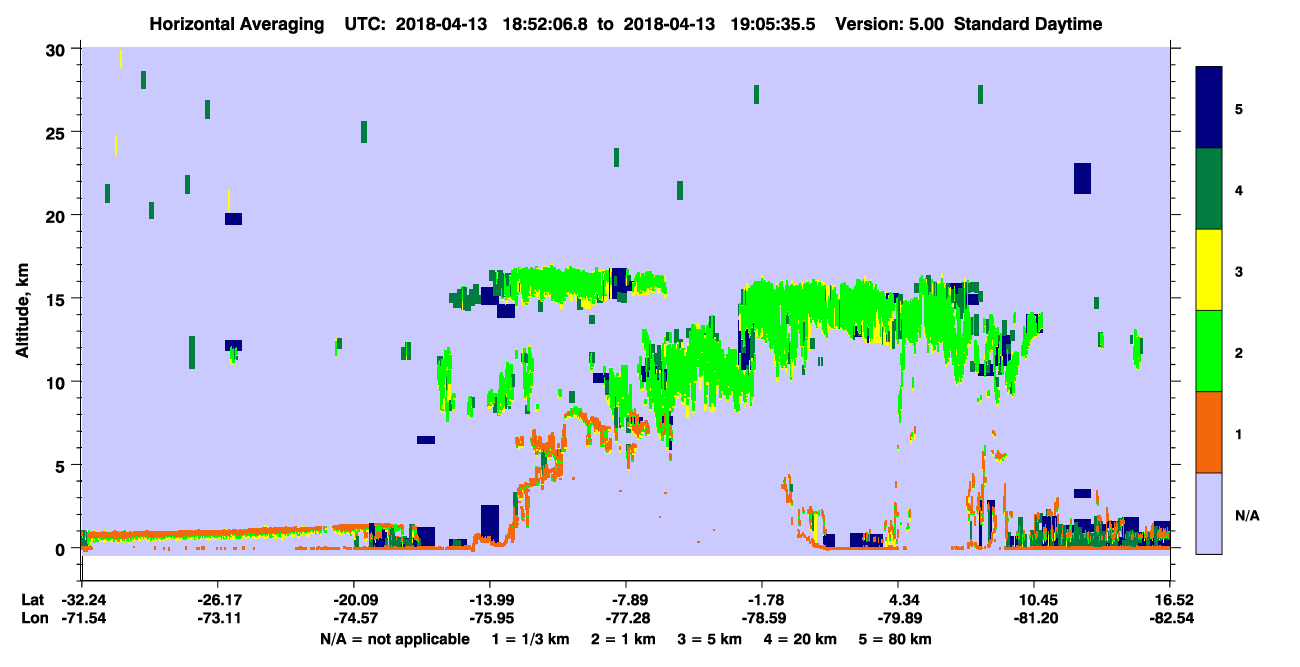
Task: Click the altitude tick label 10
Action: tap(56, 382)
